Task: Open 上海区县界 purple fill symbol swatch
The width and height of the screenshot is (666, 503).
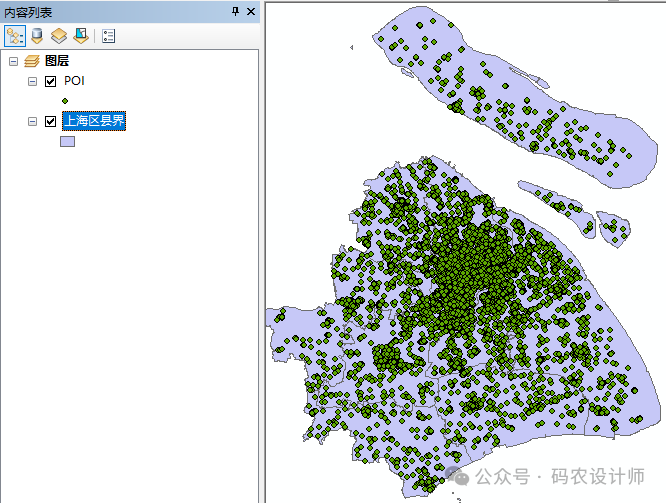Action: pyautogui.click(x=67, y=142)
